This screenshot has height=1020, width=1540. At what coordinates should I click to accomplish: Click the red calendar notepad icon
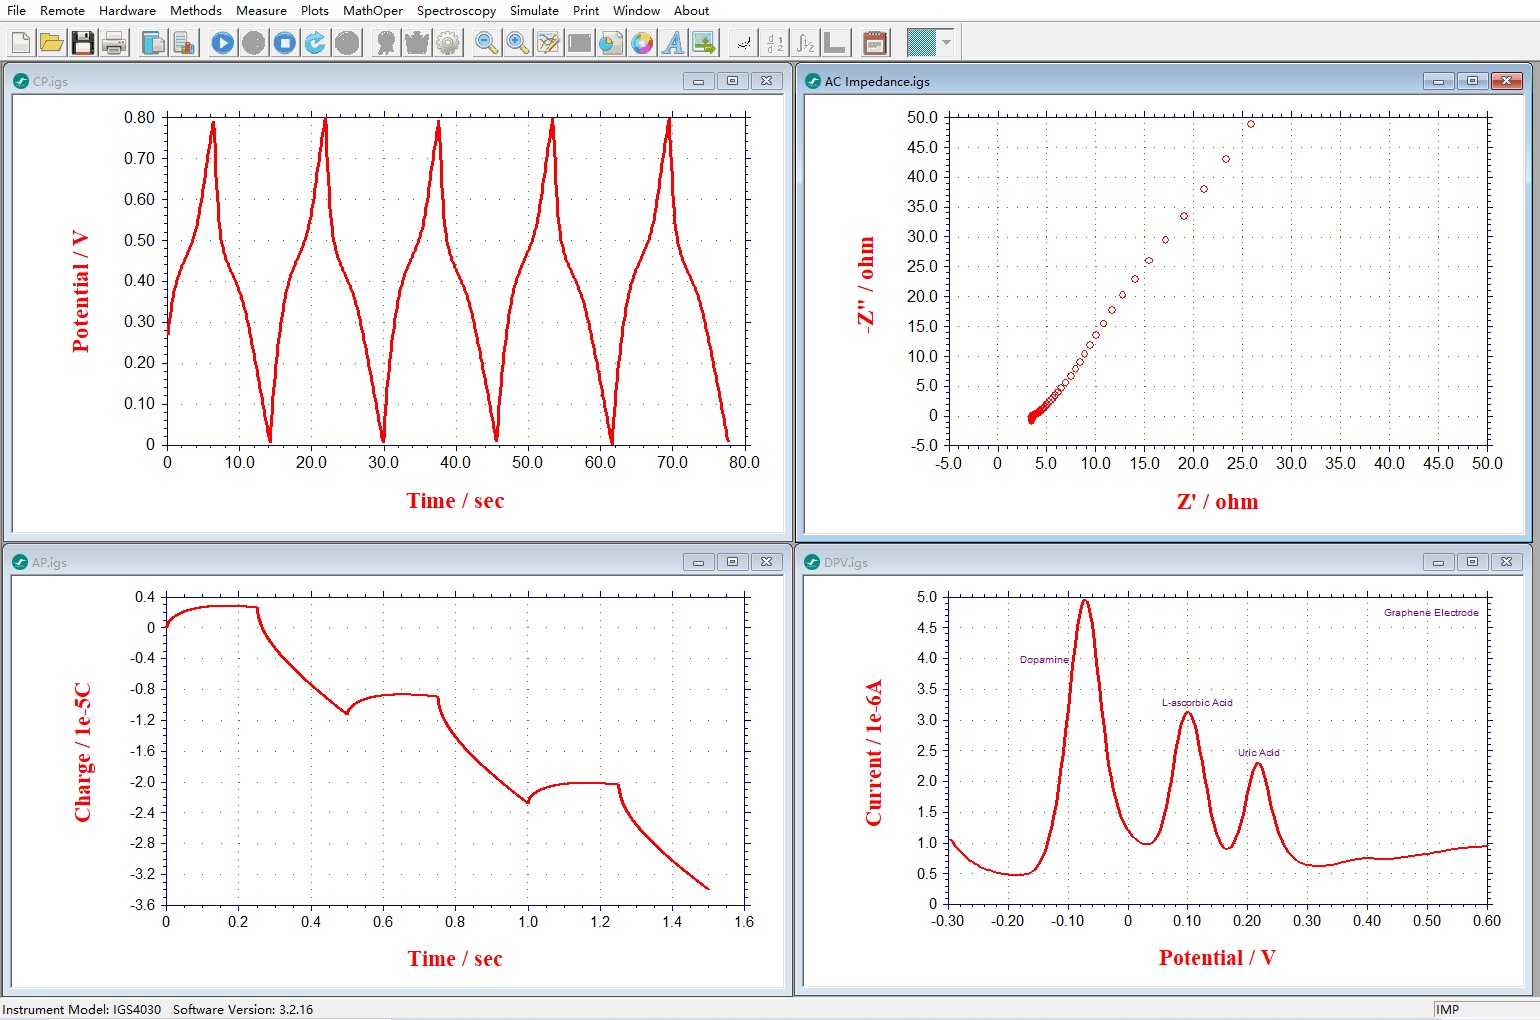point(875,43)
